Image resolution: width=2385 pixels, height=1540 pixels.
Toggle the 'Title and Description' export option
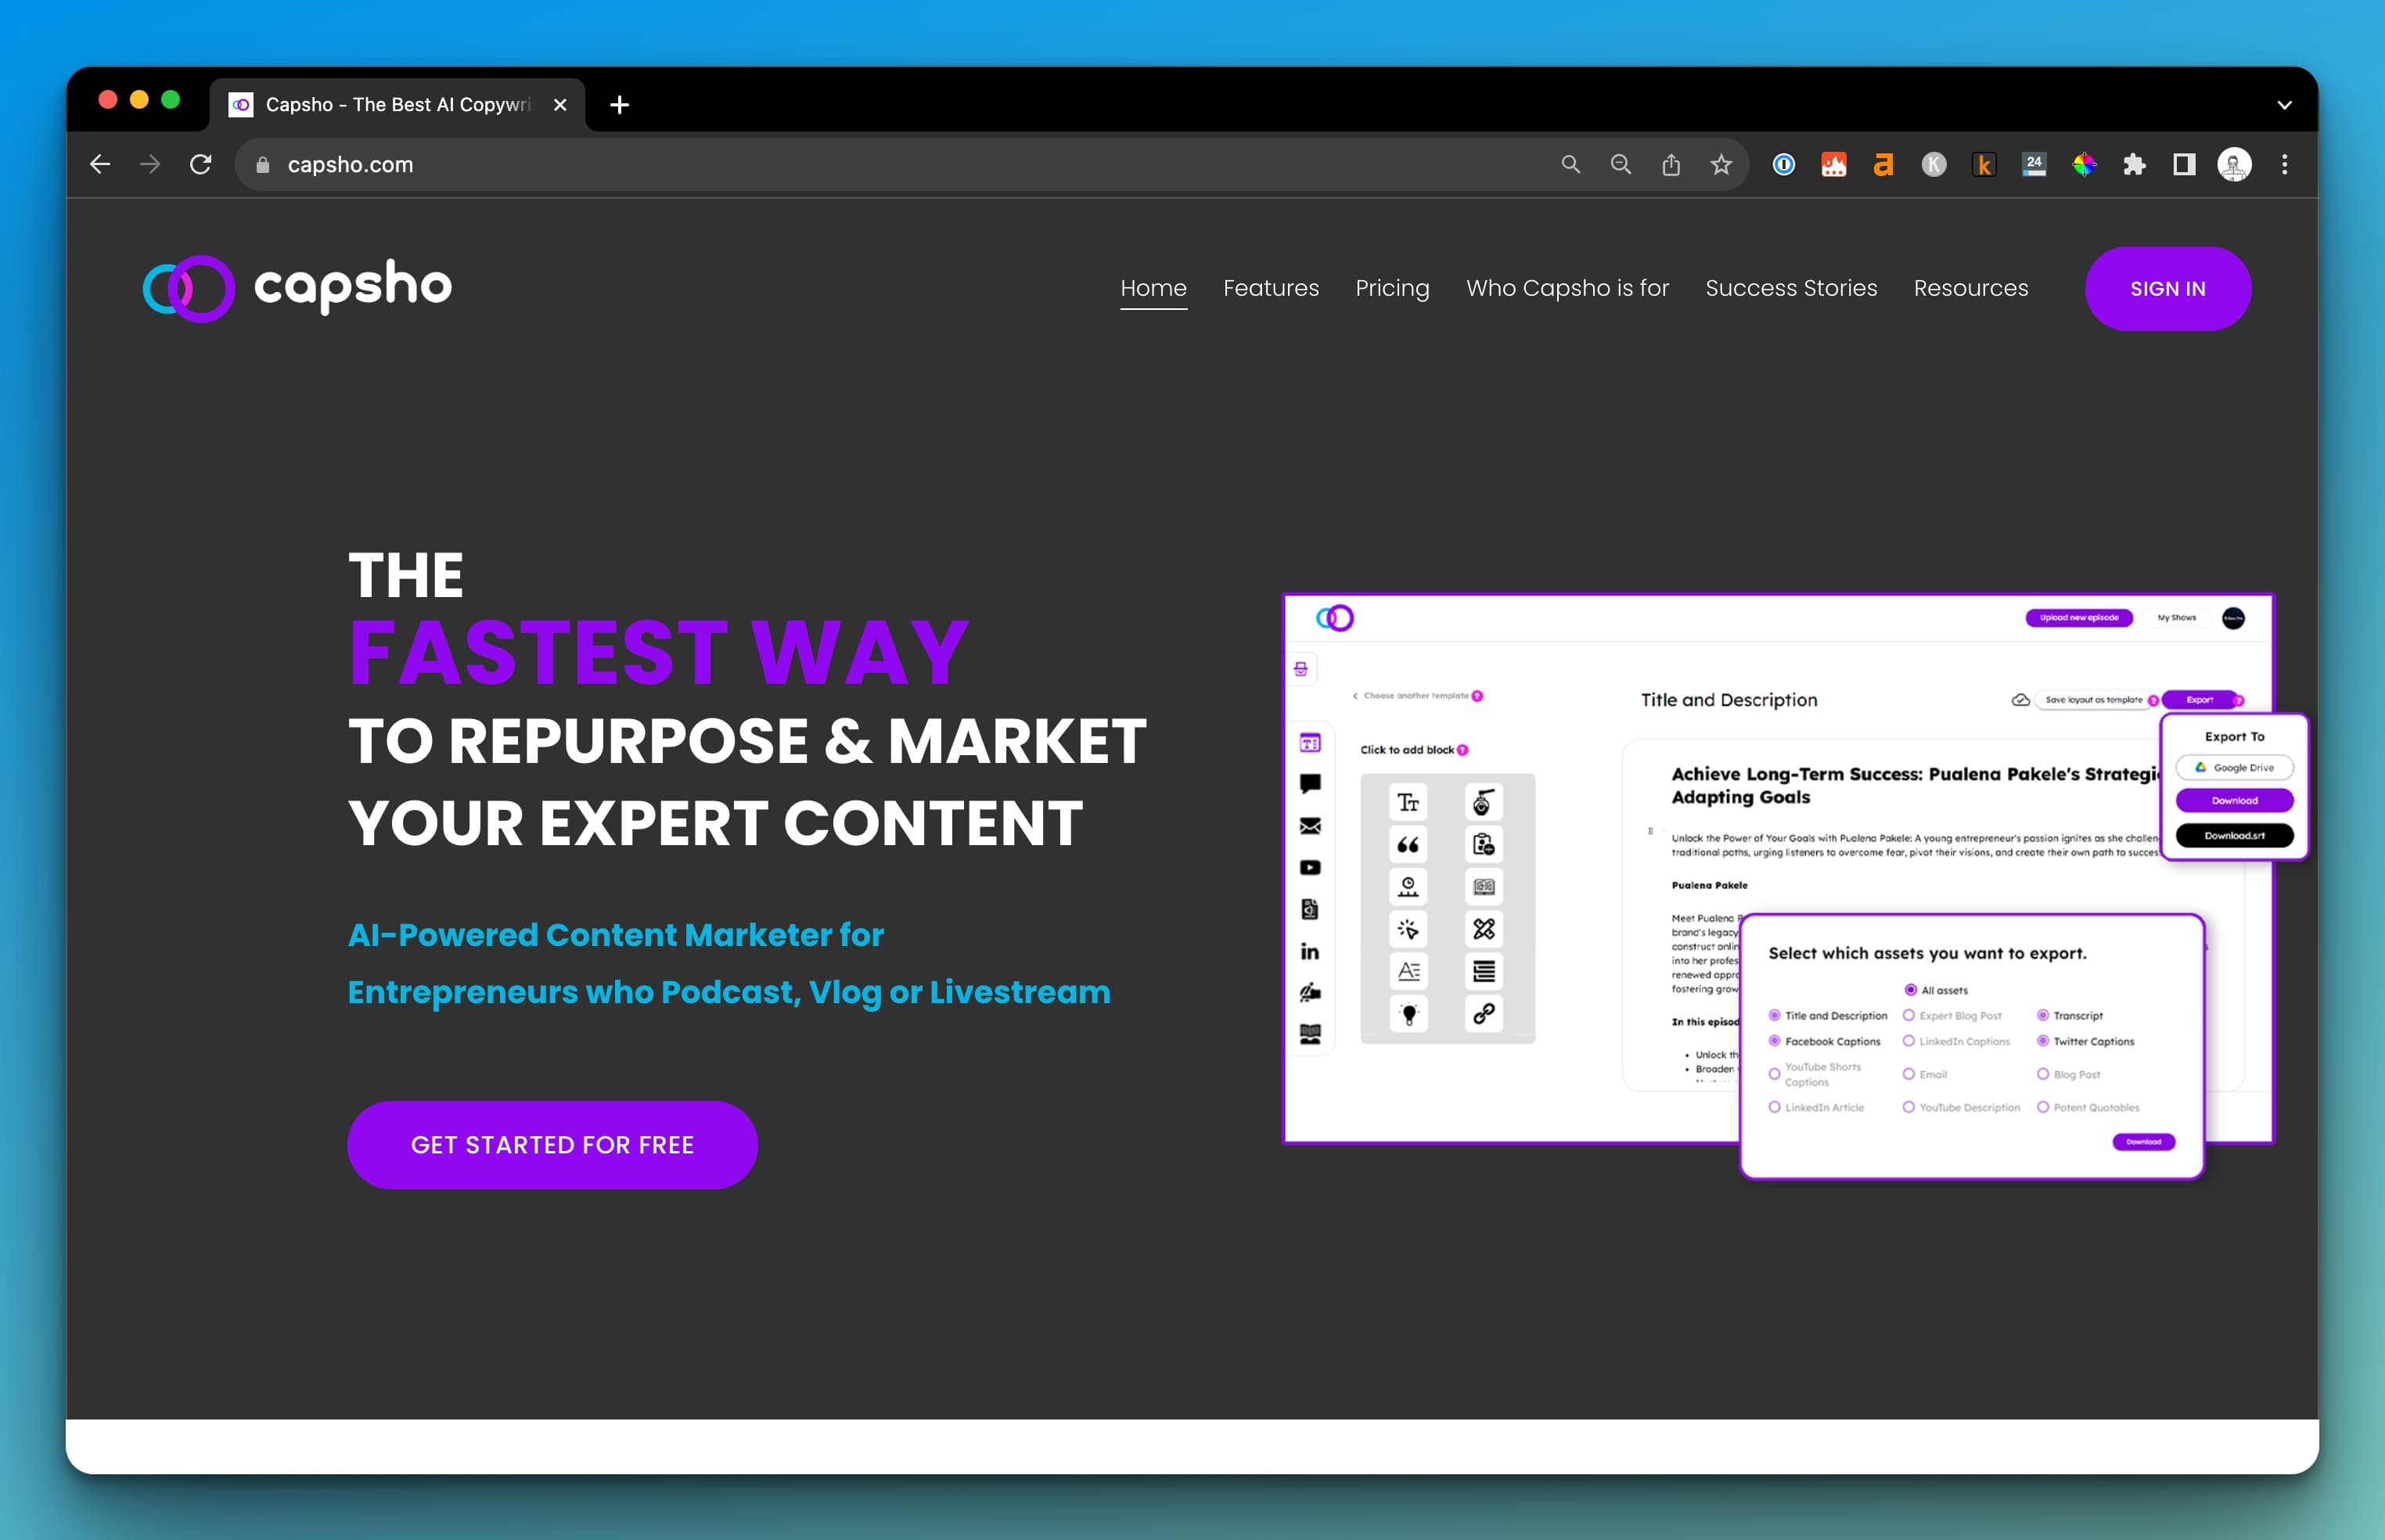(x=1827, y=1016)
